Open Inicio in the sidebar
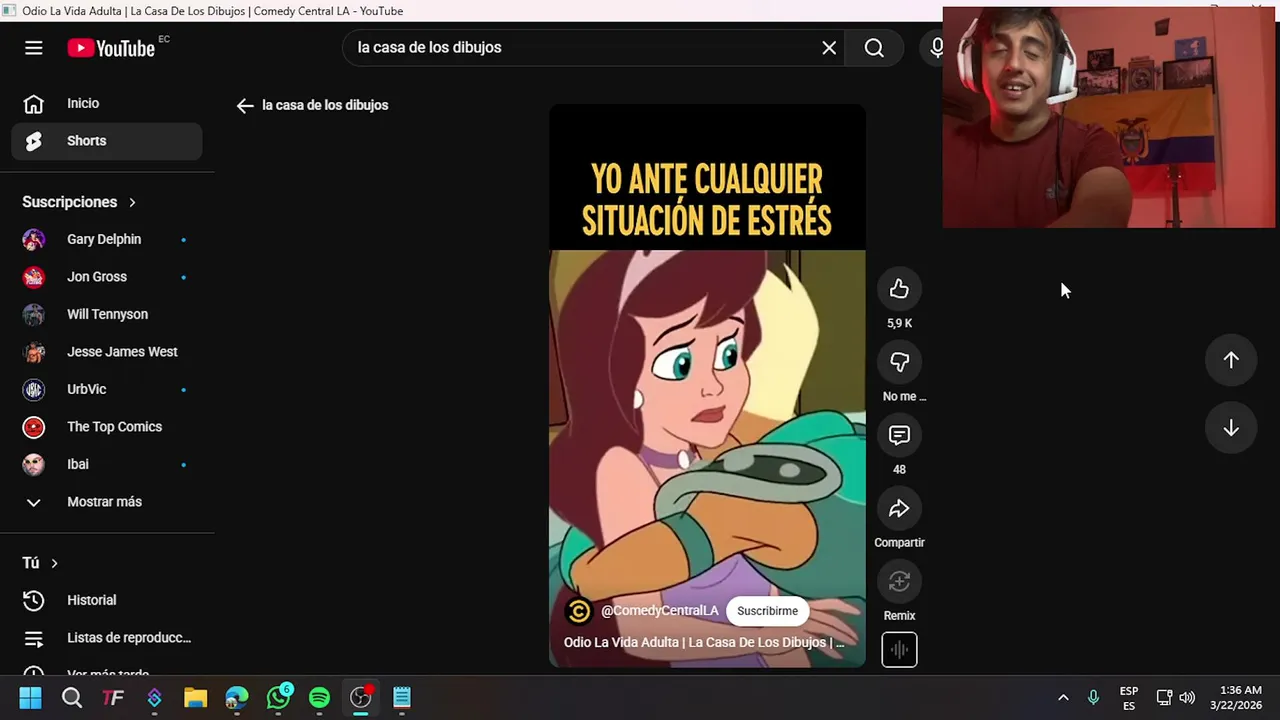The height and width of the screenshot is (720, 1280). coord(107,103)
